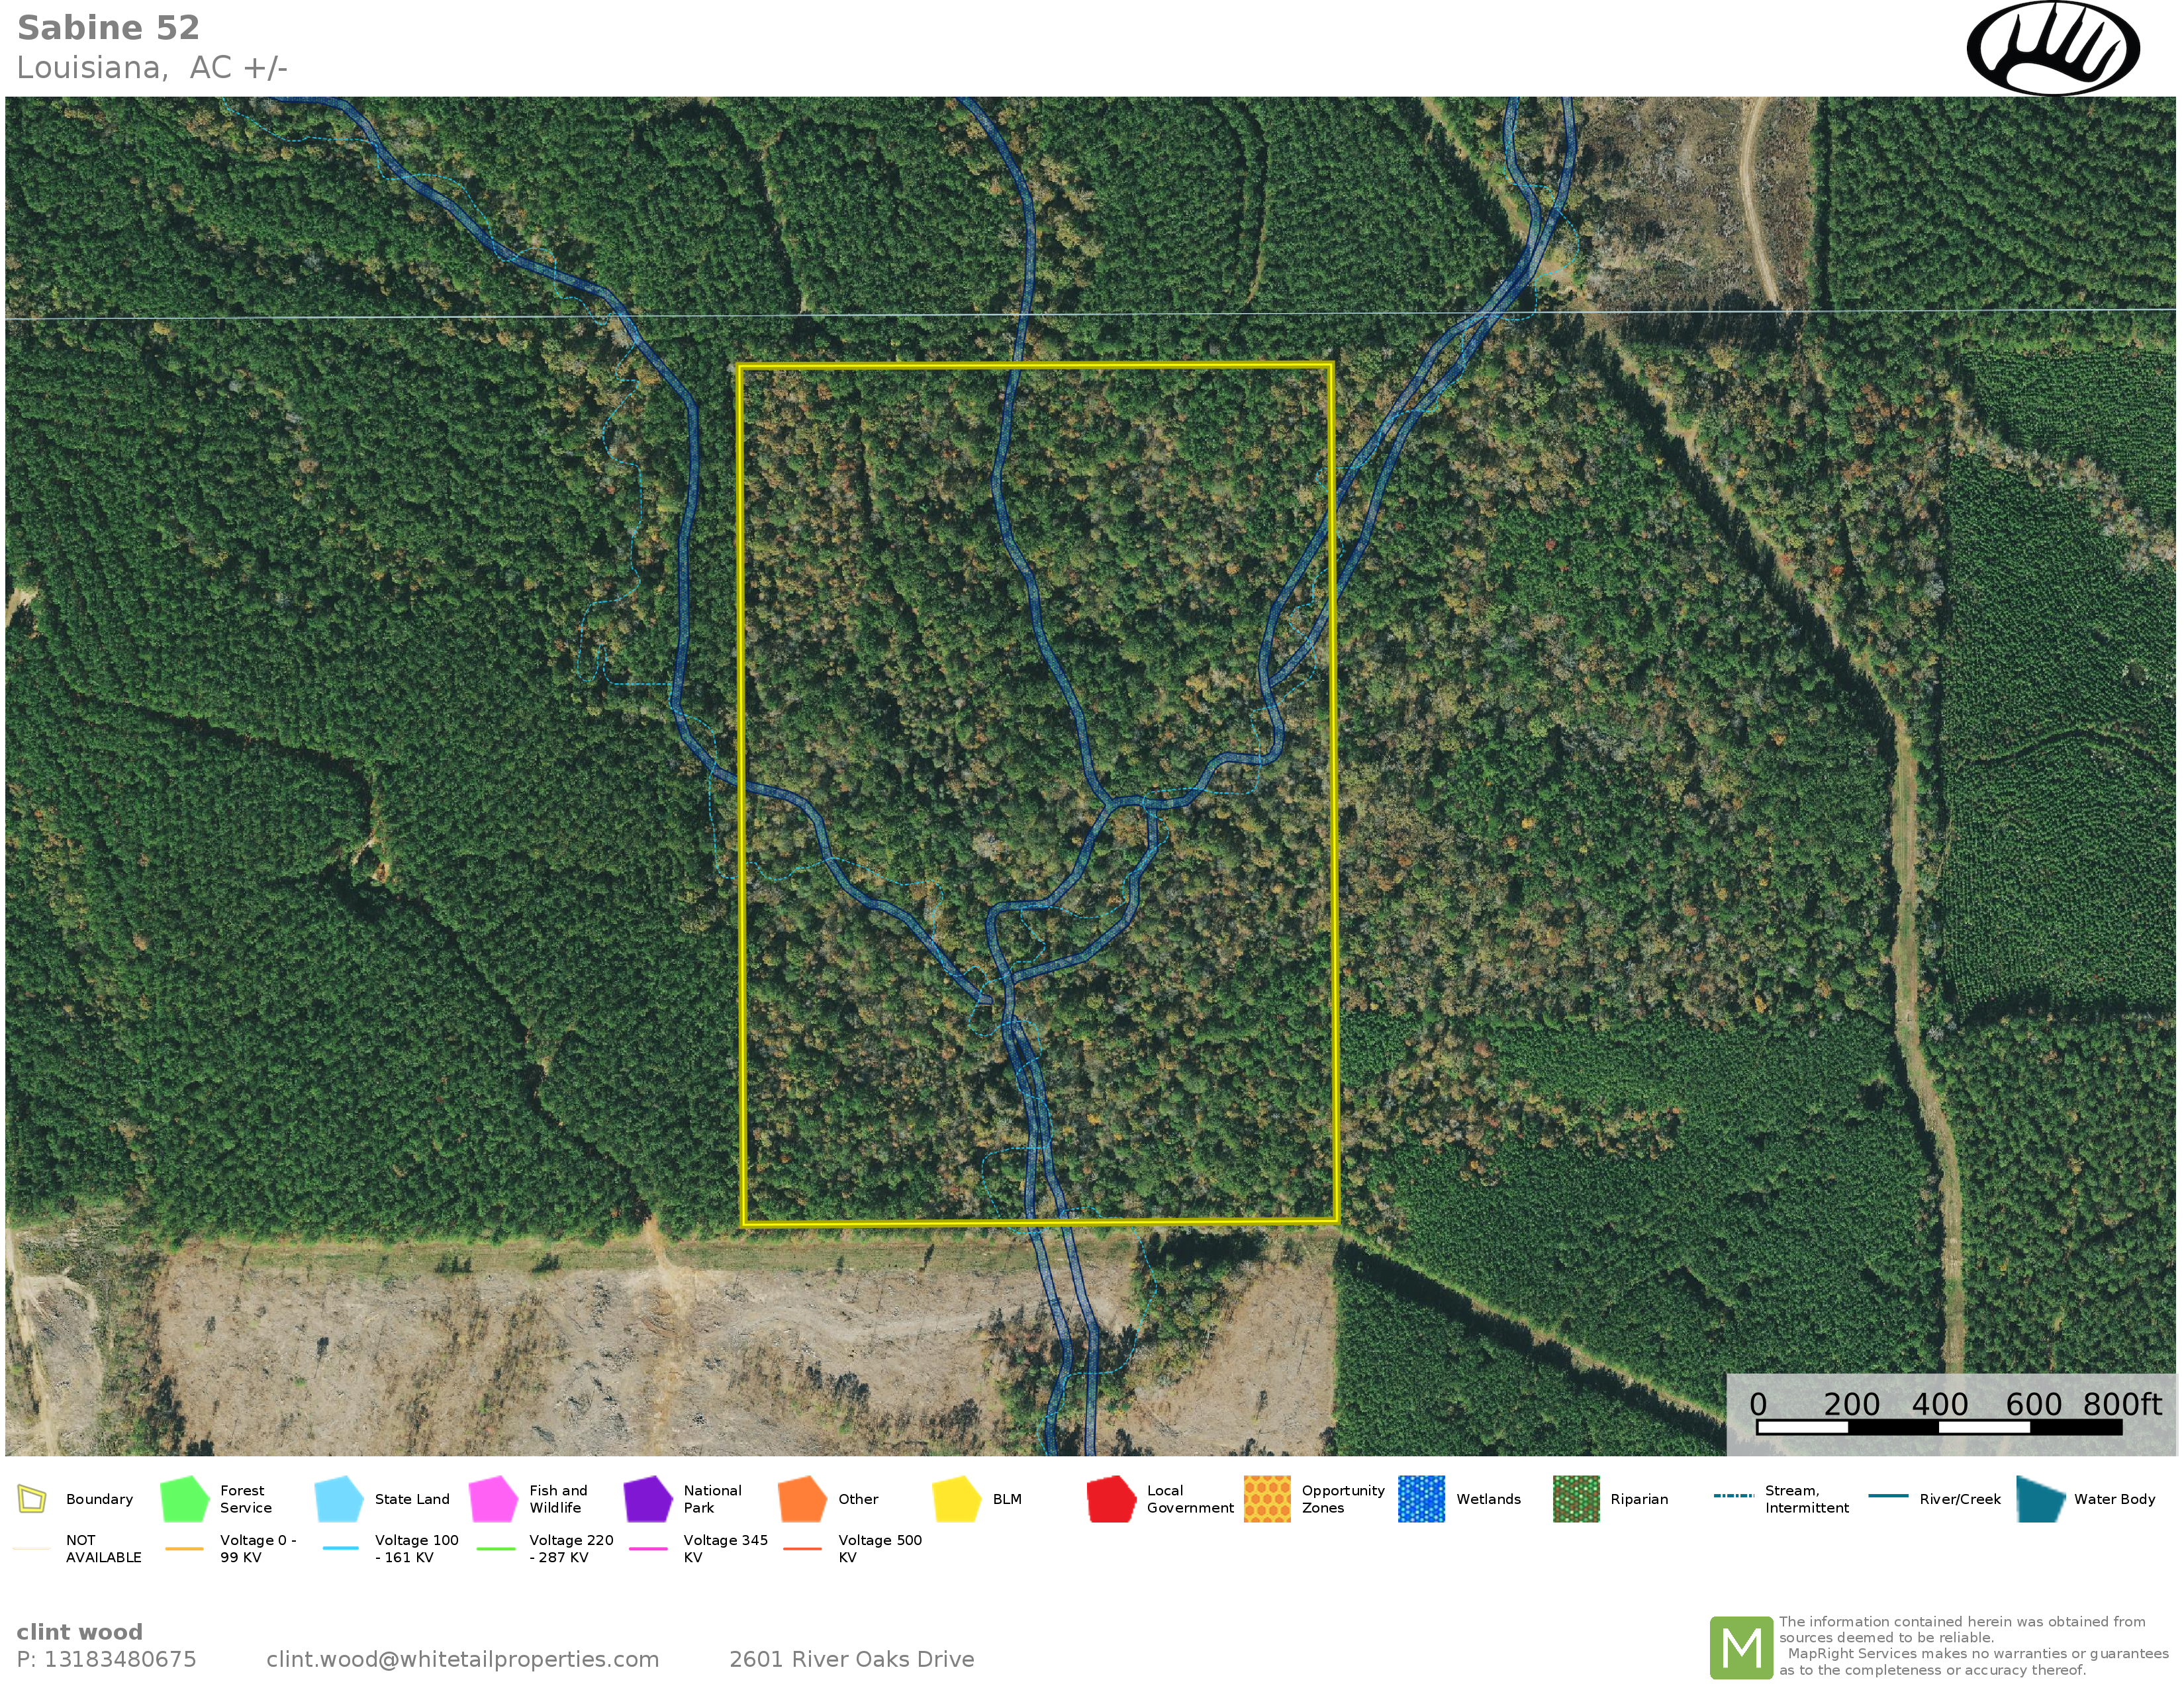Click the 2601 River Oaks Drive address
The height and width of the screenshot is (1688, 2184).
coord(851,1659)
